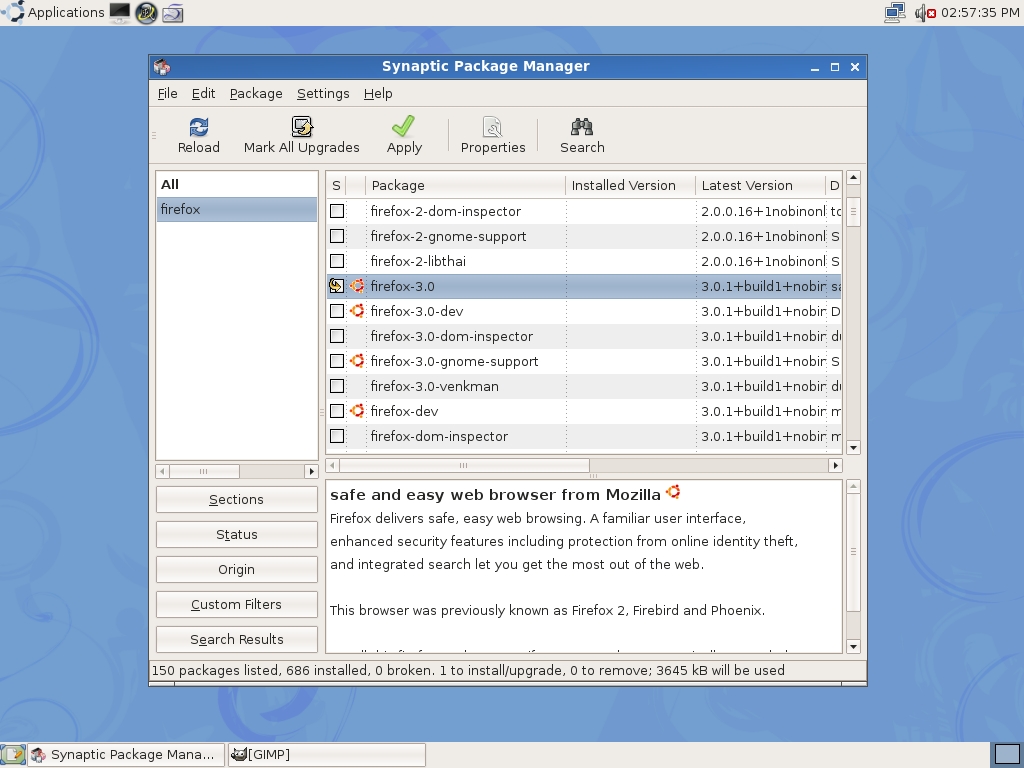Click the Status filter button
1024x768 pixels.
(236, 534)
